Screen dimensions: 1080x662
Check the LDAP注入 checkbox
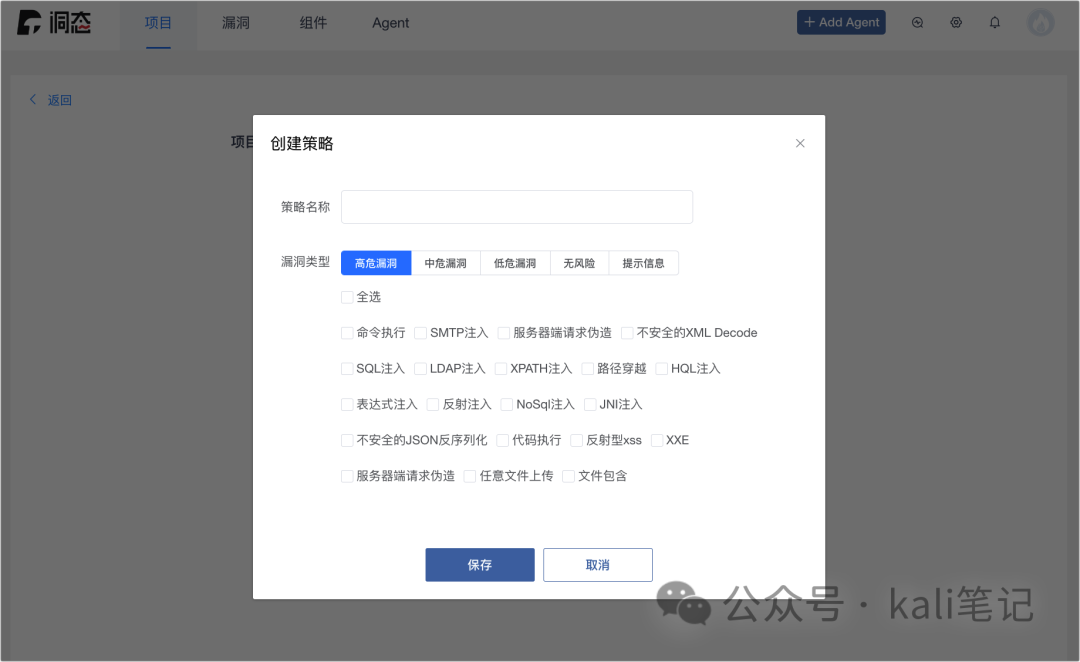(420, 369)
